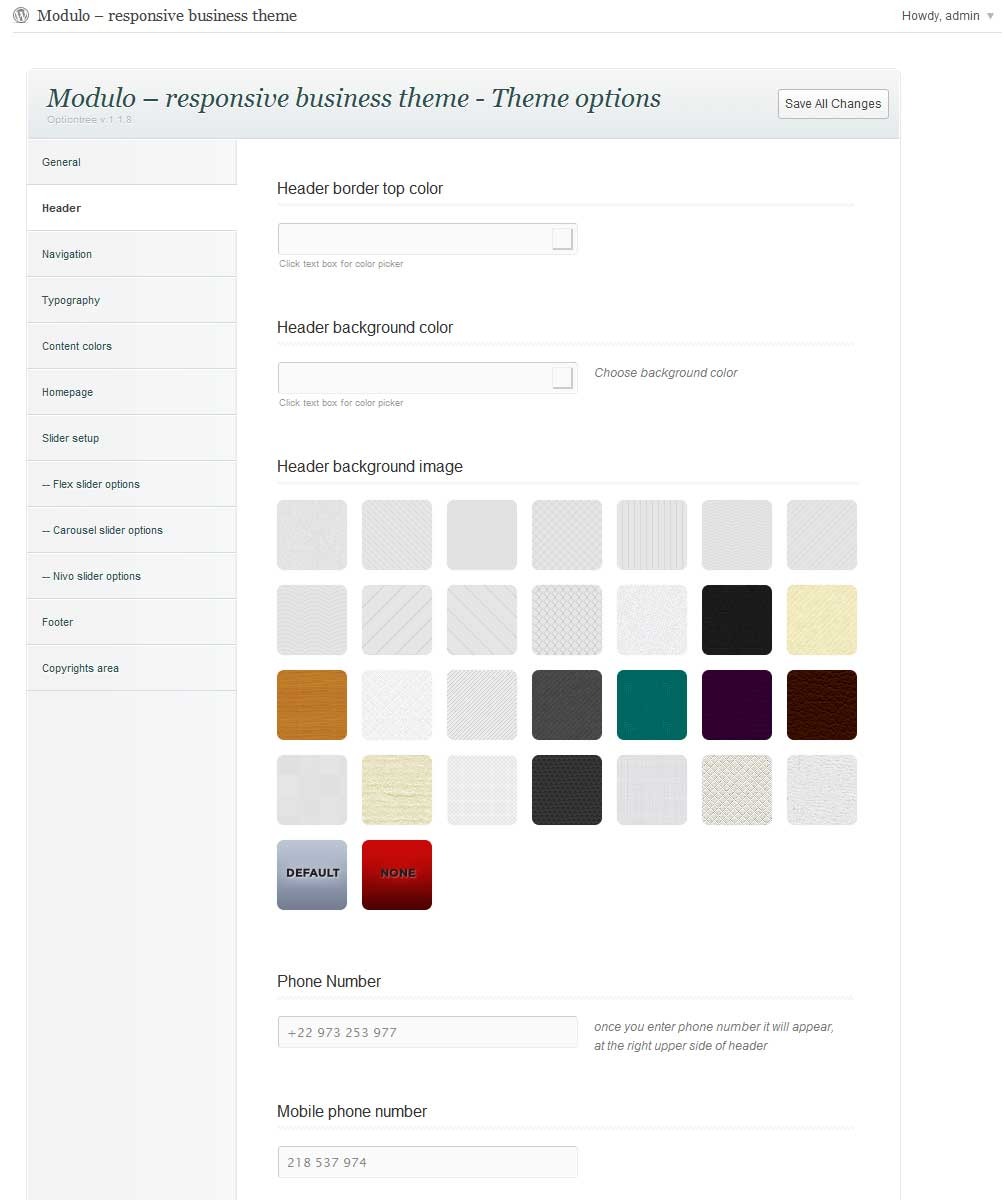This screenshot has width=1004, height=1200.
Task: Click the 'Header background image' heading
Action: point(370,466)
